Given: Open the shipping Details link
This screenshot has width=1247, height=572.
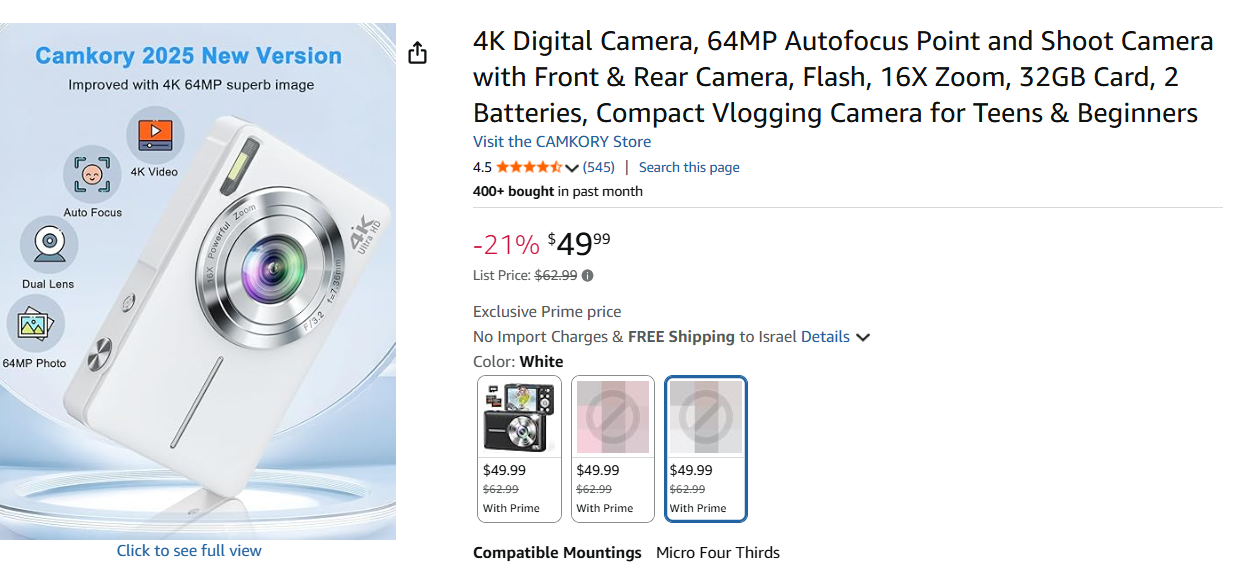Looking at the screenshot, I should point(825,337).
